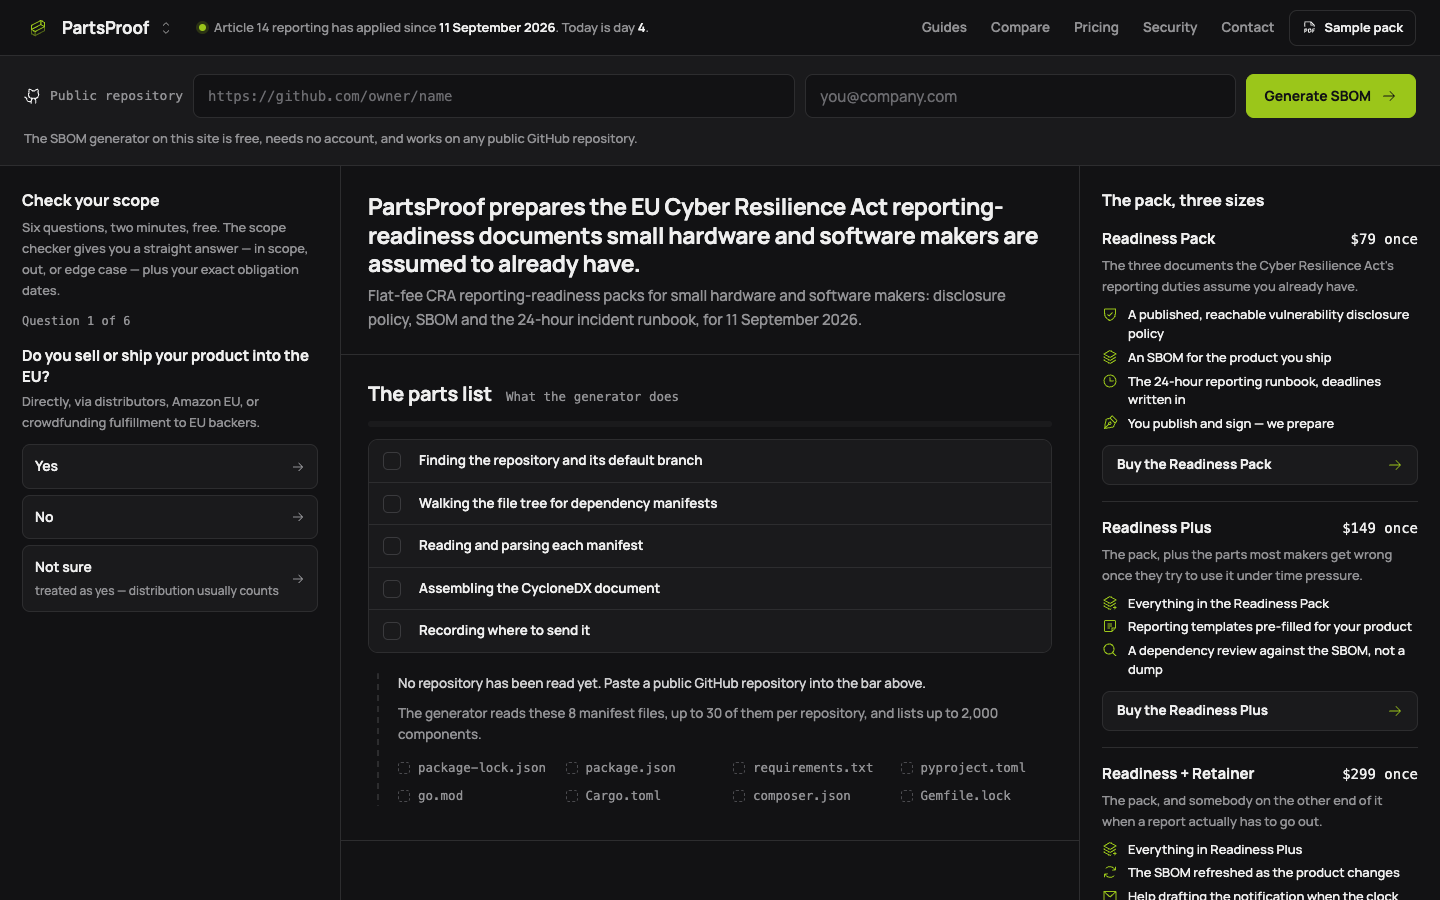This screenshot has width=1440, height=900.
Task: Click the magnifier icon beside dependency review
Action: (1110, 650)
